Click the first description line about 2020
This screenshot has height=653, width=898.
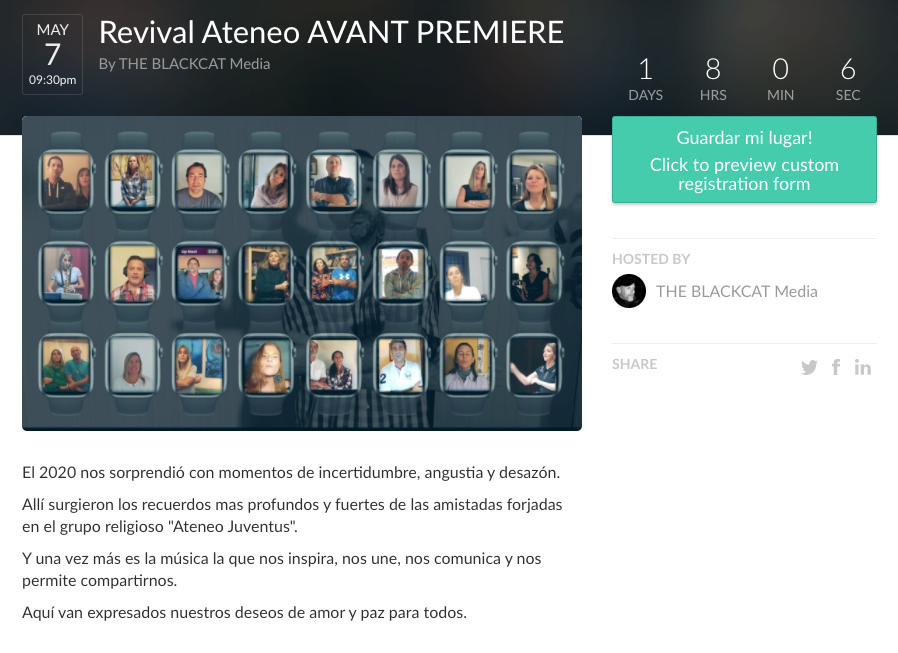[x=291, y=473]
